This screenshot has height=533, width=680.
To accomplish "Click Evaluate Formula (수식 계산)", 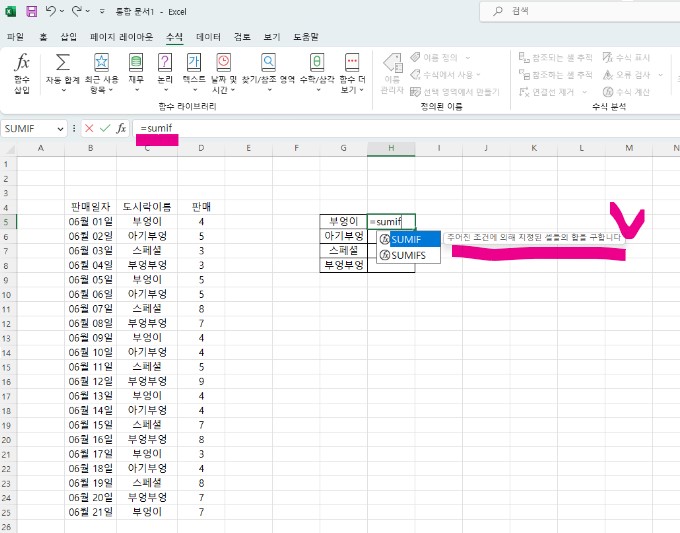I will [626, 92].
